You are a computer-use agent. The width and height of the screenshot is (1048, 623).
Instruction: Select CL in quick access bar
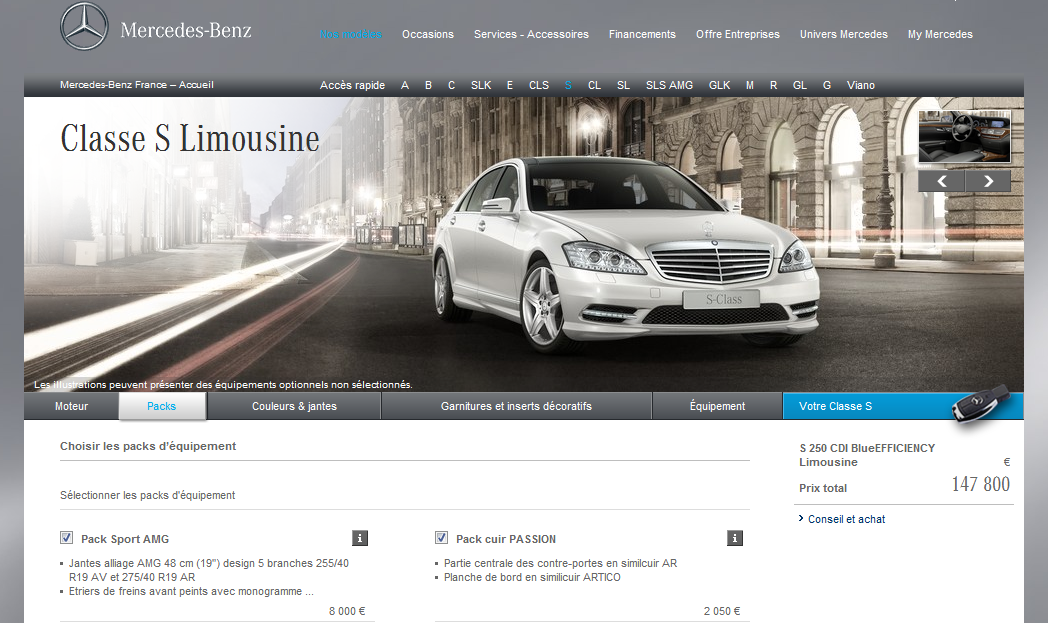coord(594,86)
